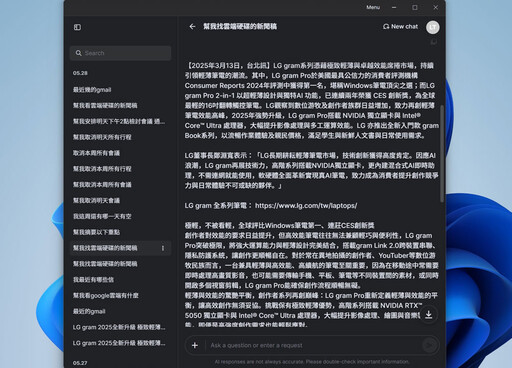Click the send arrow button
The image size is (512, 368).
[429, 345]
